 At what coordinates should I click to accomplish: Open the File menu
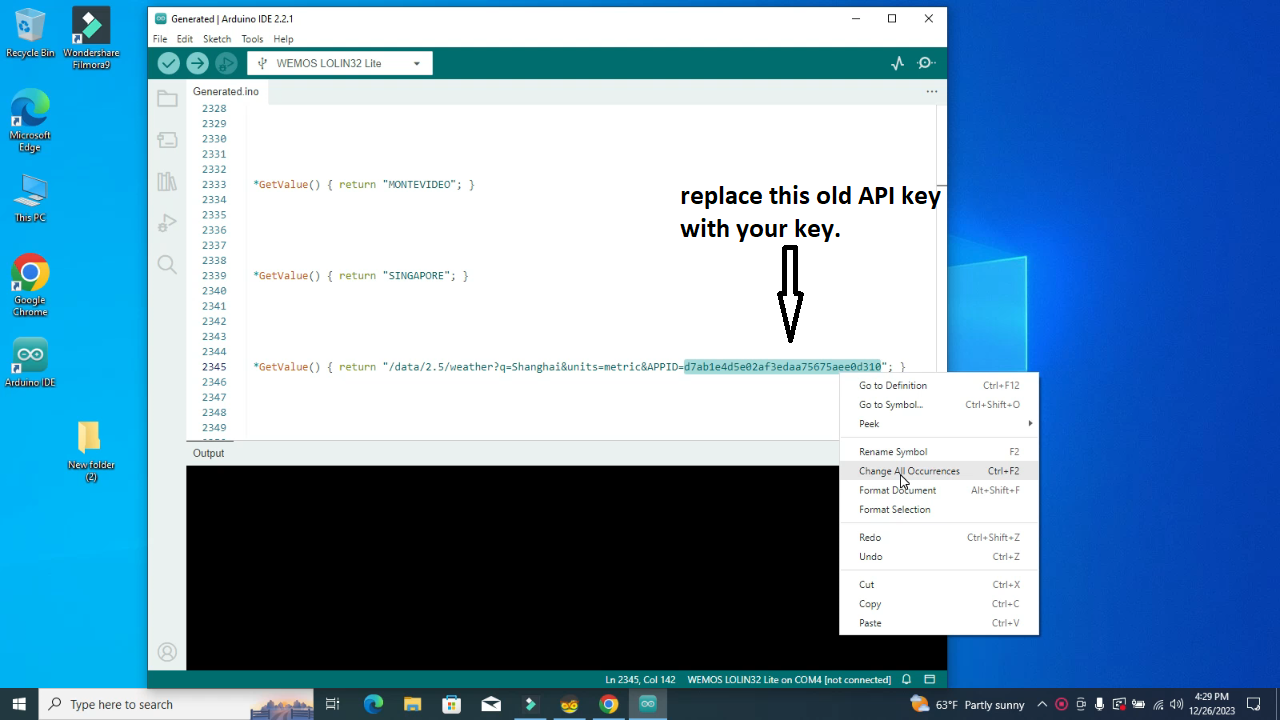(x=160, y=39)
